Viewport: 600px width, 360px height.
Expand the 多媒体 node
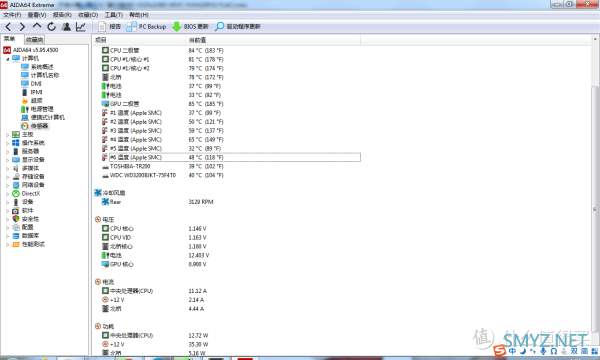pos(7,168)
